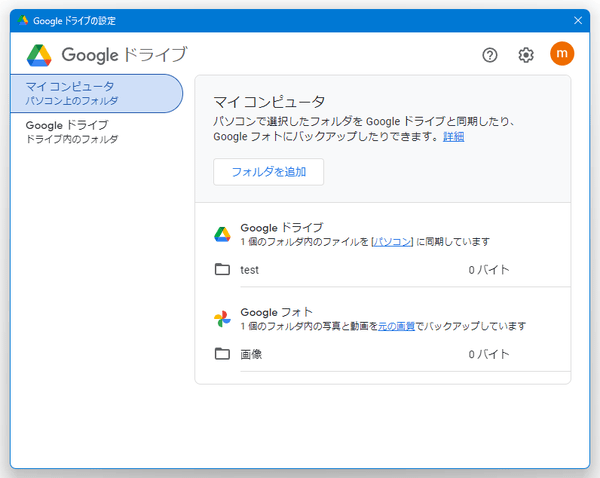Click the Google フォト section heading
The width and height of the screenshot is (600, 478).
[276, 312]
